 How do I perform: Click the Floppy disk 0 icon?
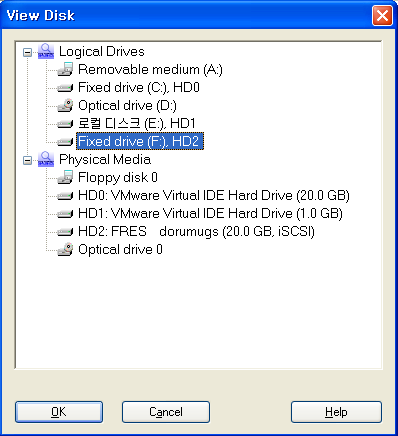click(65, 177)
